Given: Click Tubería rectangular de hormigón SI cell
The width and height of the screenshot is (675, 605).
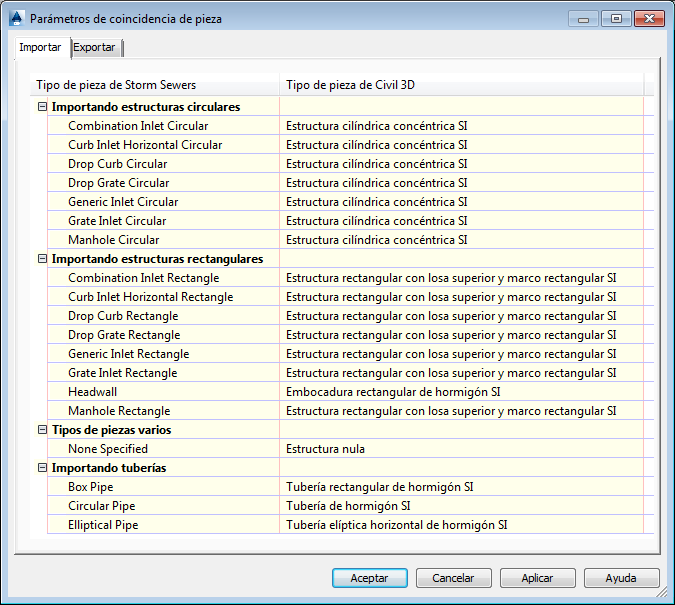Looking at the screenshot, I should [461, 487].
